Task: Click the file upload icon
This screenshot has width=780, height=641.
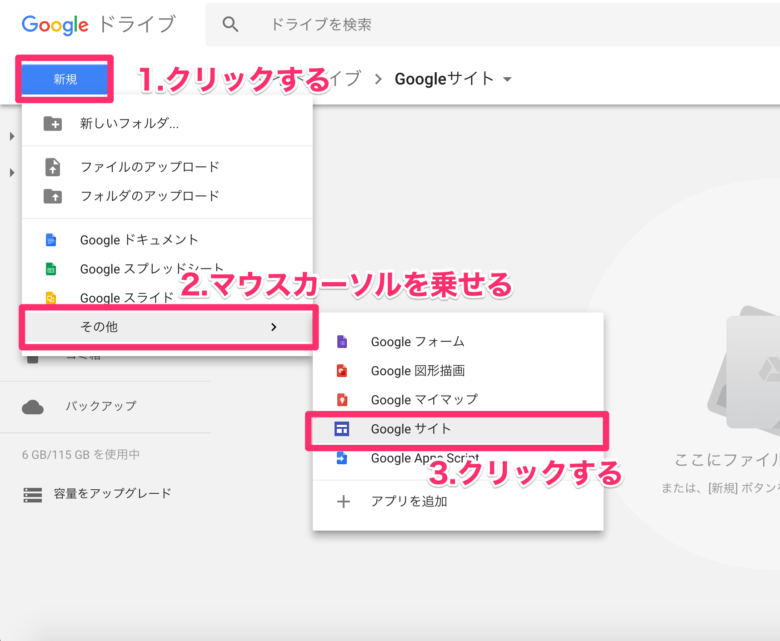Action: (53, 167)
